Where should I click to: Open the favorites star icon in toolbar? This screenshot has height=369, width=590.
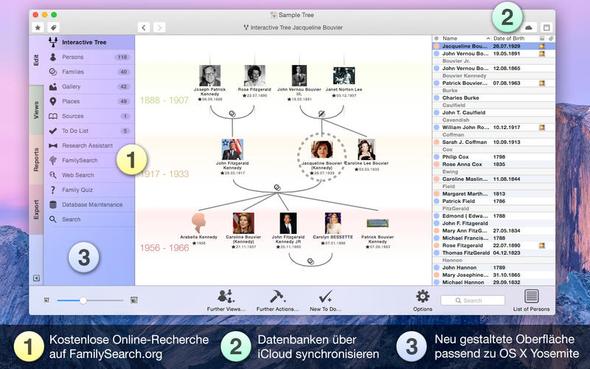[x=38, y=27]
